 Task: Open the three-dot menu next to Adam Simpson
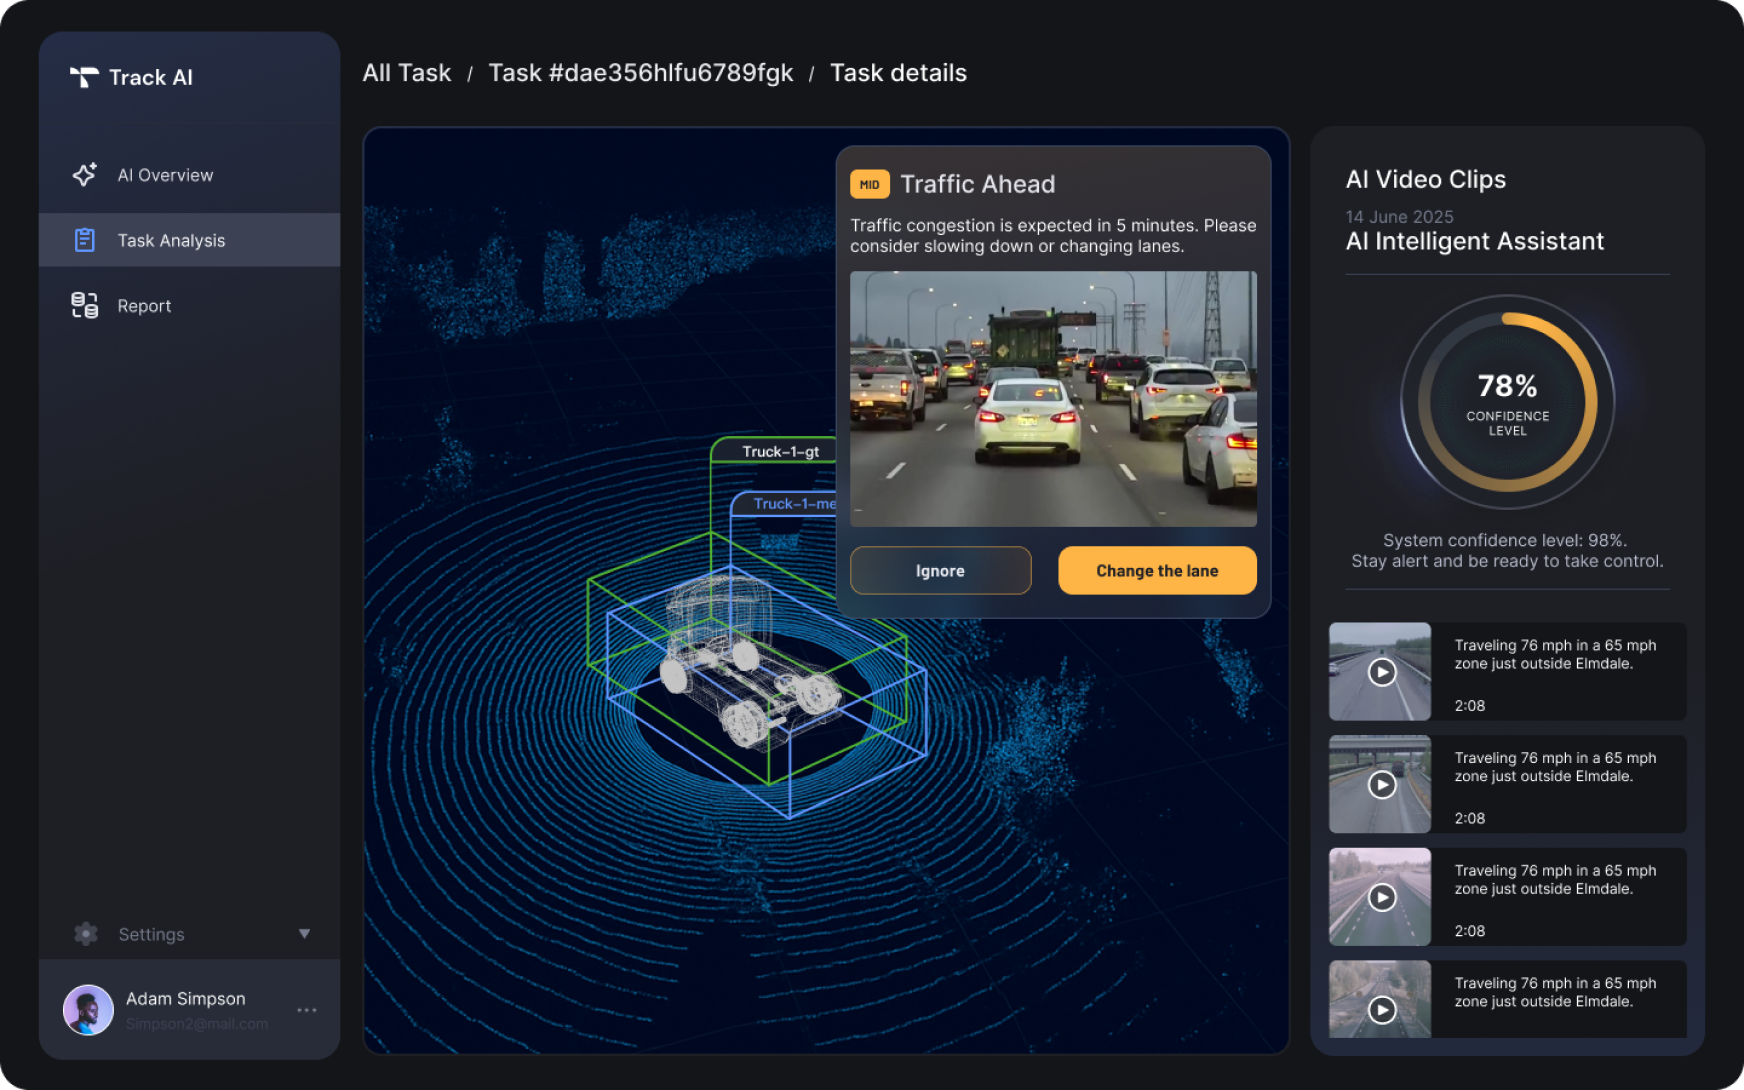pos(307,1010)
